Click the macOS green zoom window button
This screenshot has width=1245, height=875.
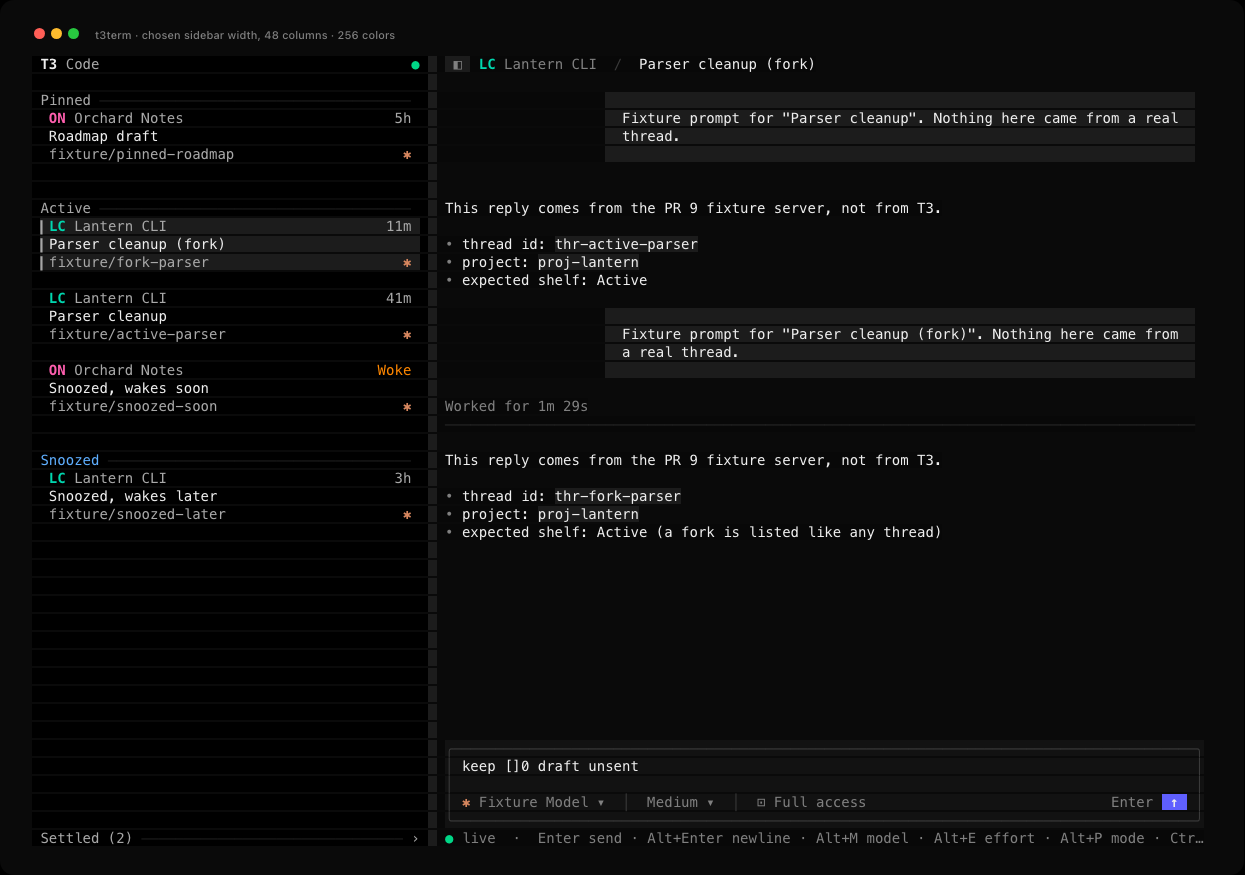tap(73, 34)
